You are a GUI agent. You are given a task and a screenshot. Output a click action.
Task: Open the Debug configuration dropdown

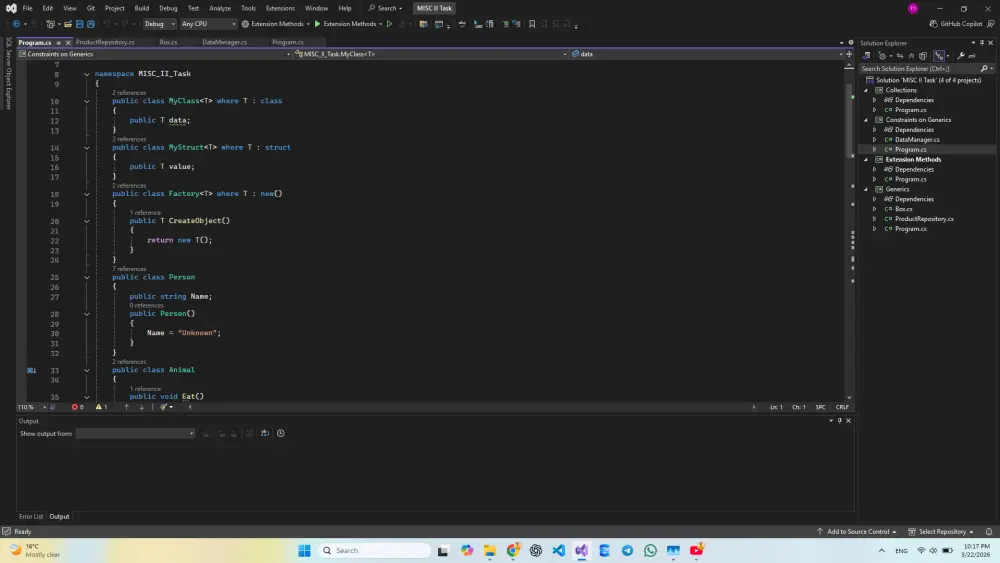tap(159, 24)
